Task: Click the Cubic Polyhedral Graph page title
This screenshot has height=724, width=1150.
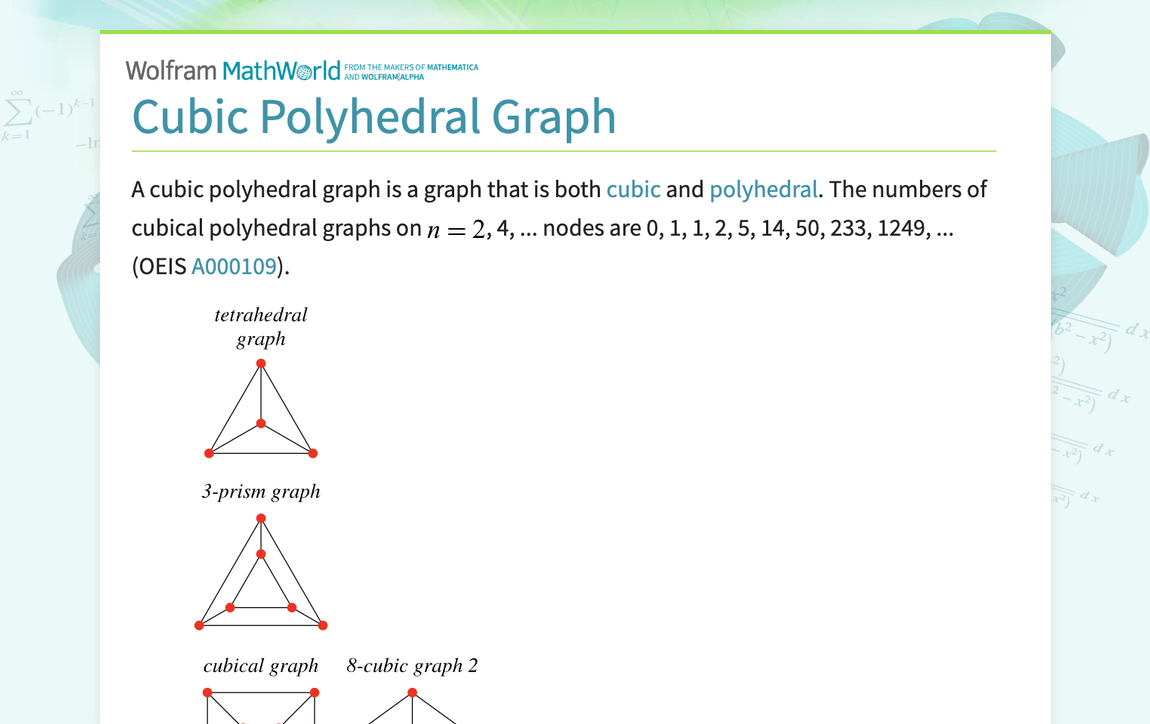Action: (x=374, y=117)
